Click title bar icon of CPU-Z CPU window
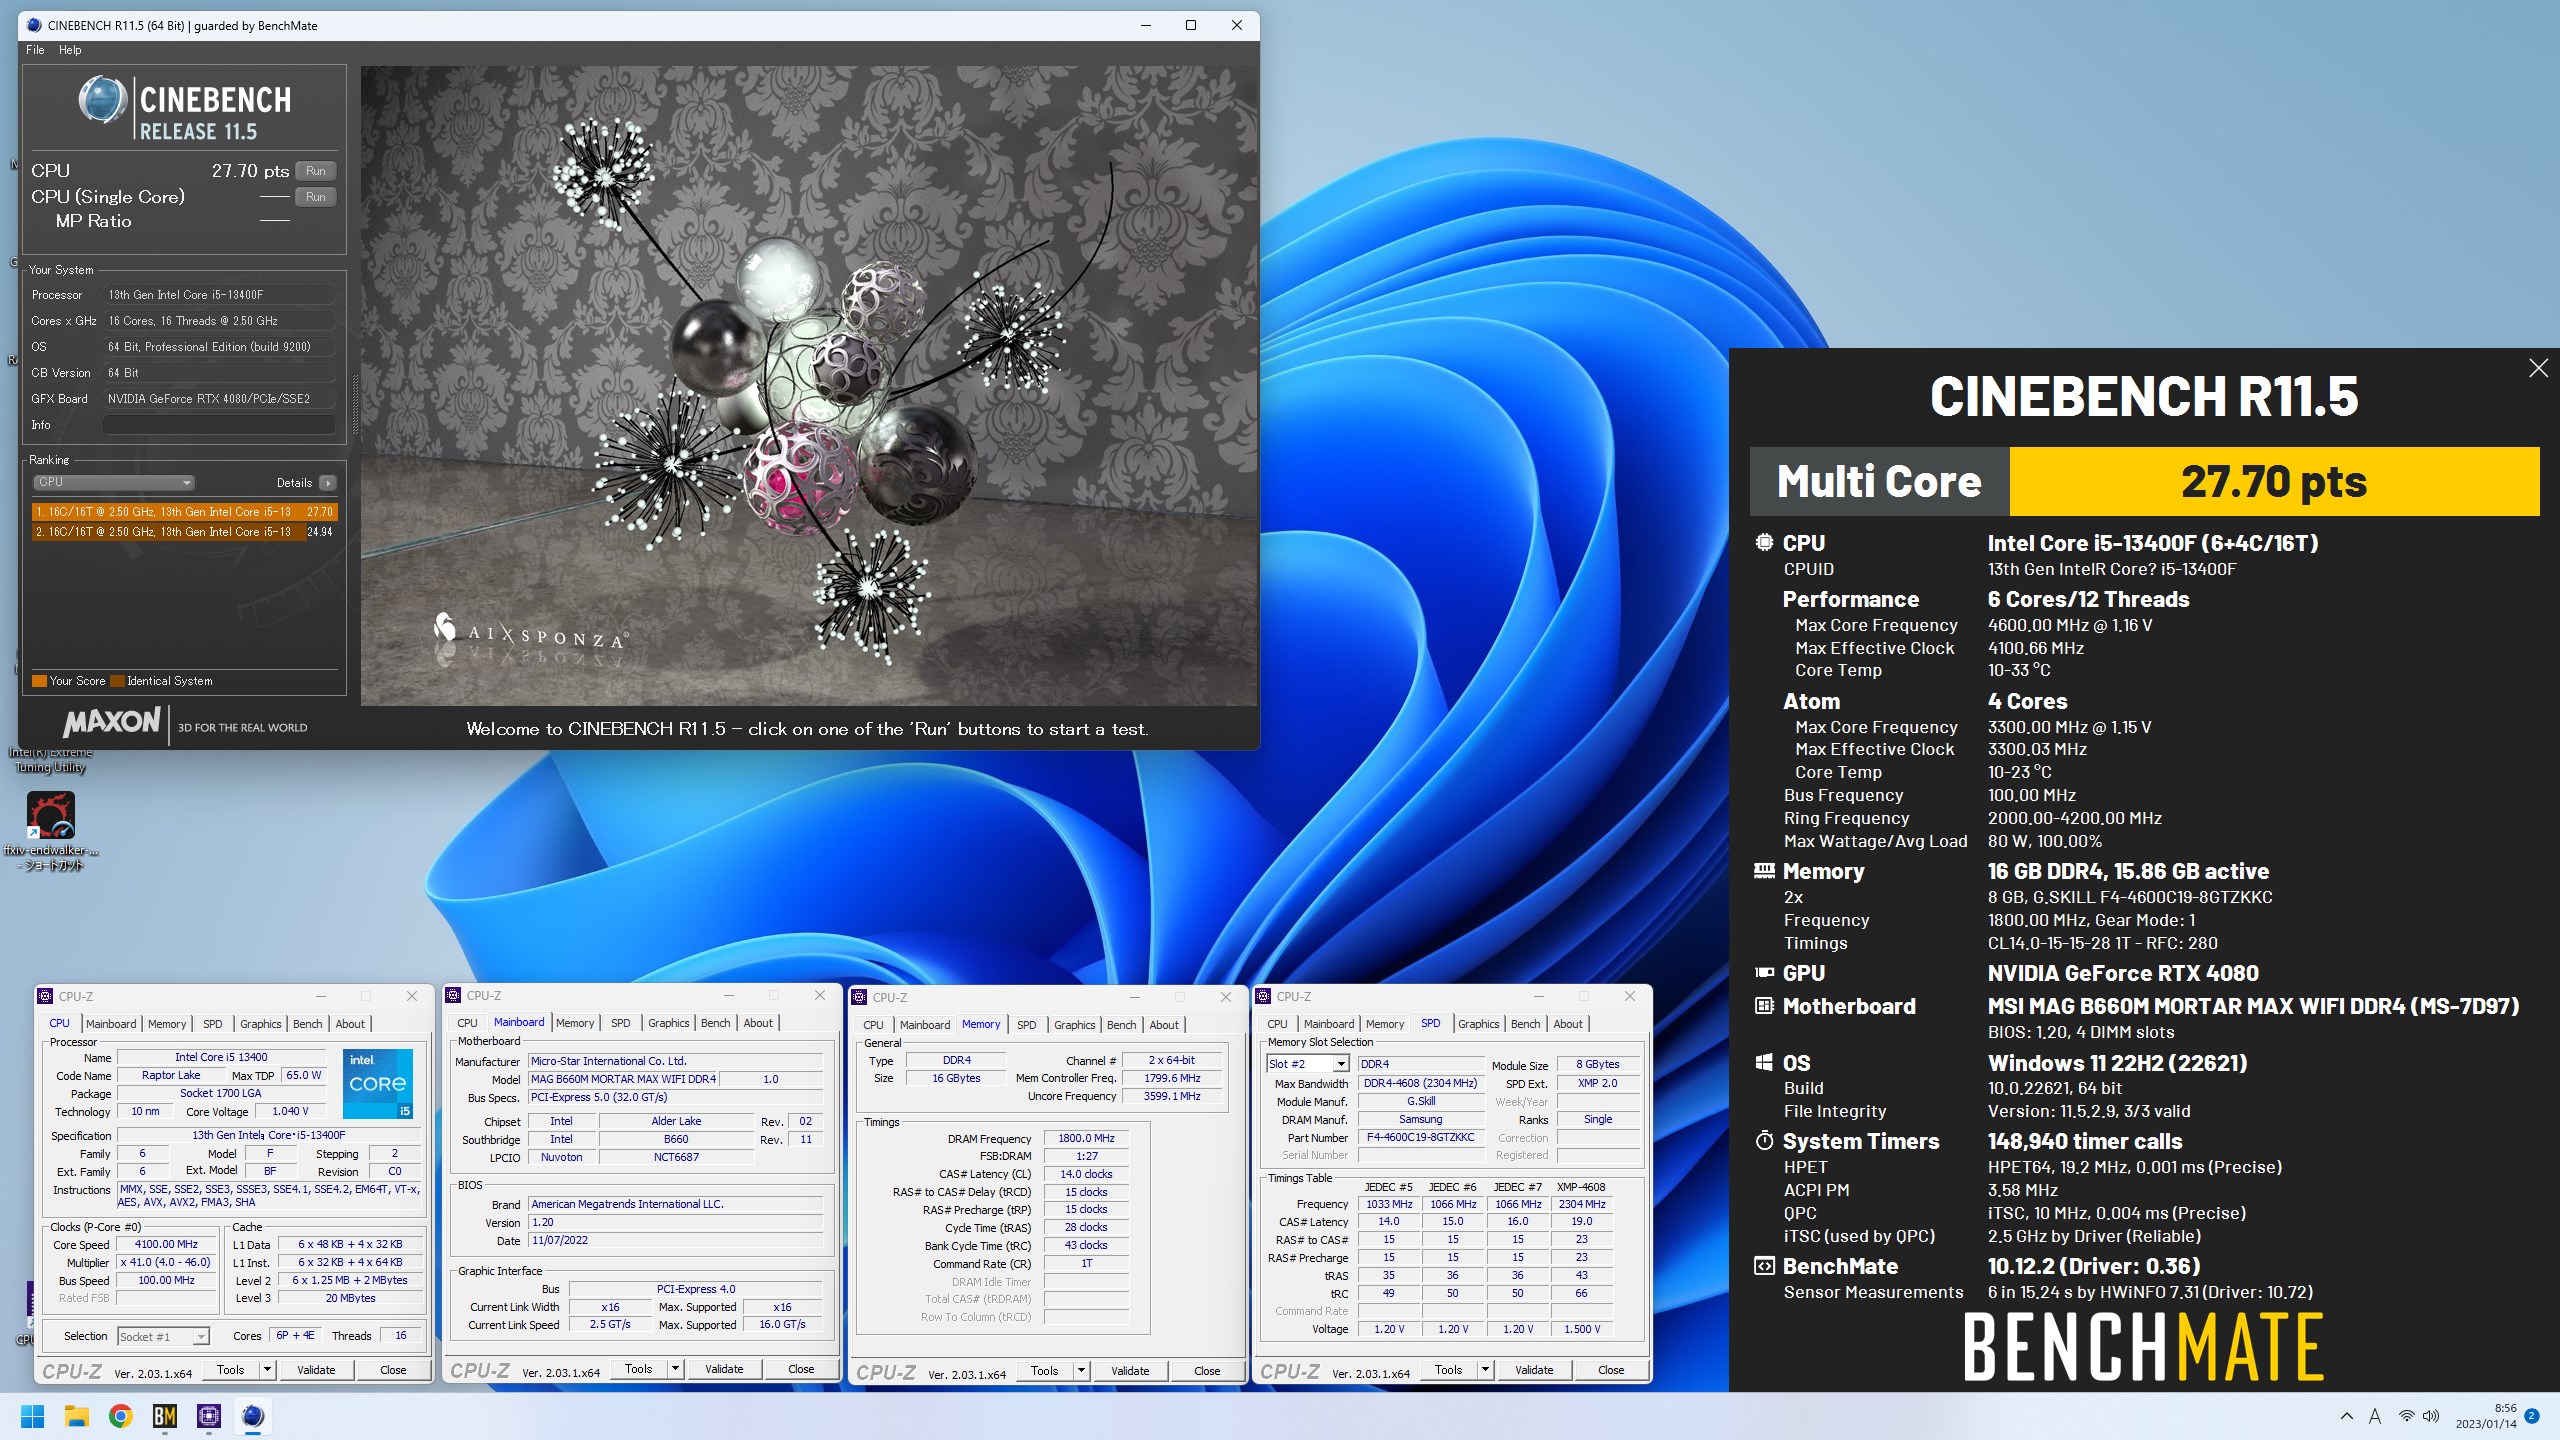The width and height of the screenshot is (2560, 1440). (x=45, y=996)
